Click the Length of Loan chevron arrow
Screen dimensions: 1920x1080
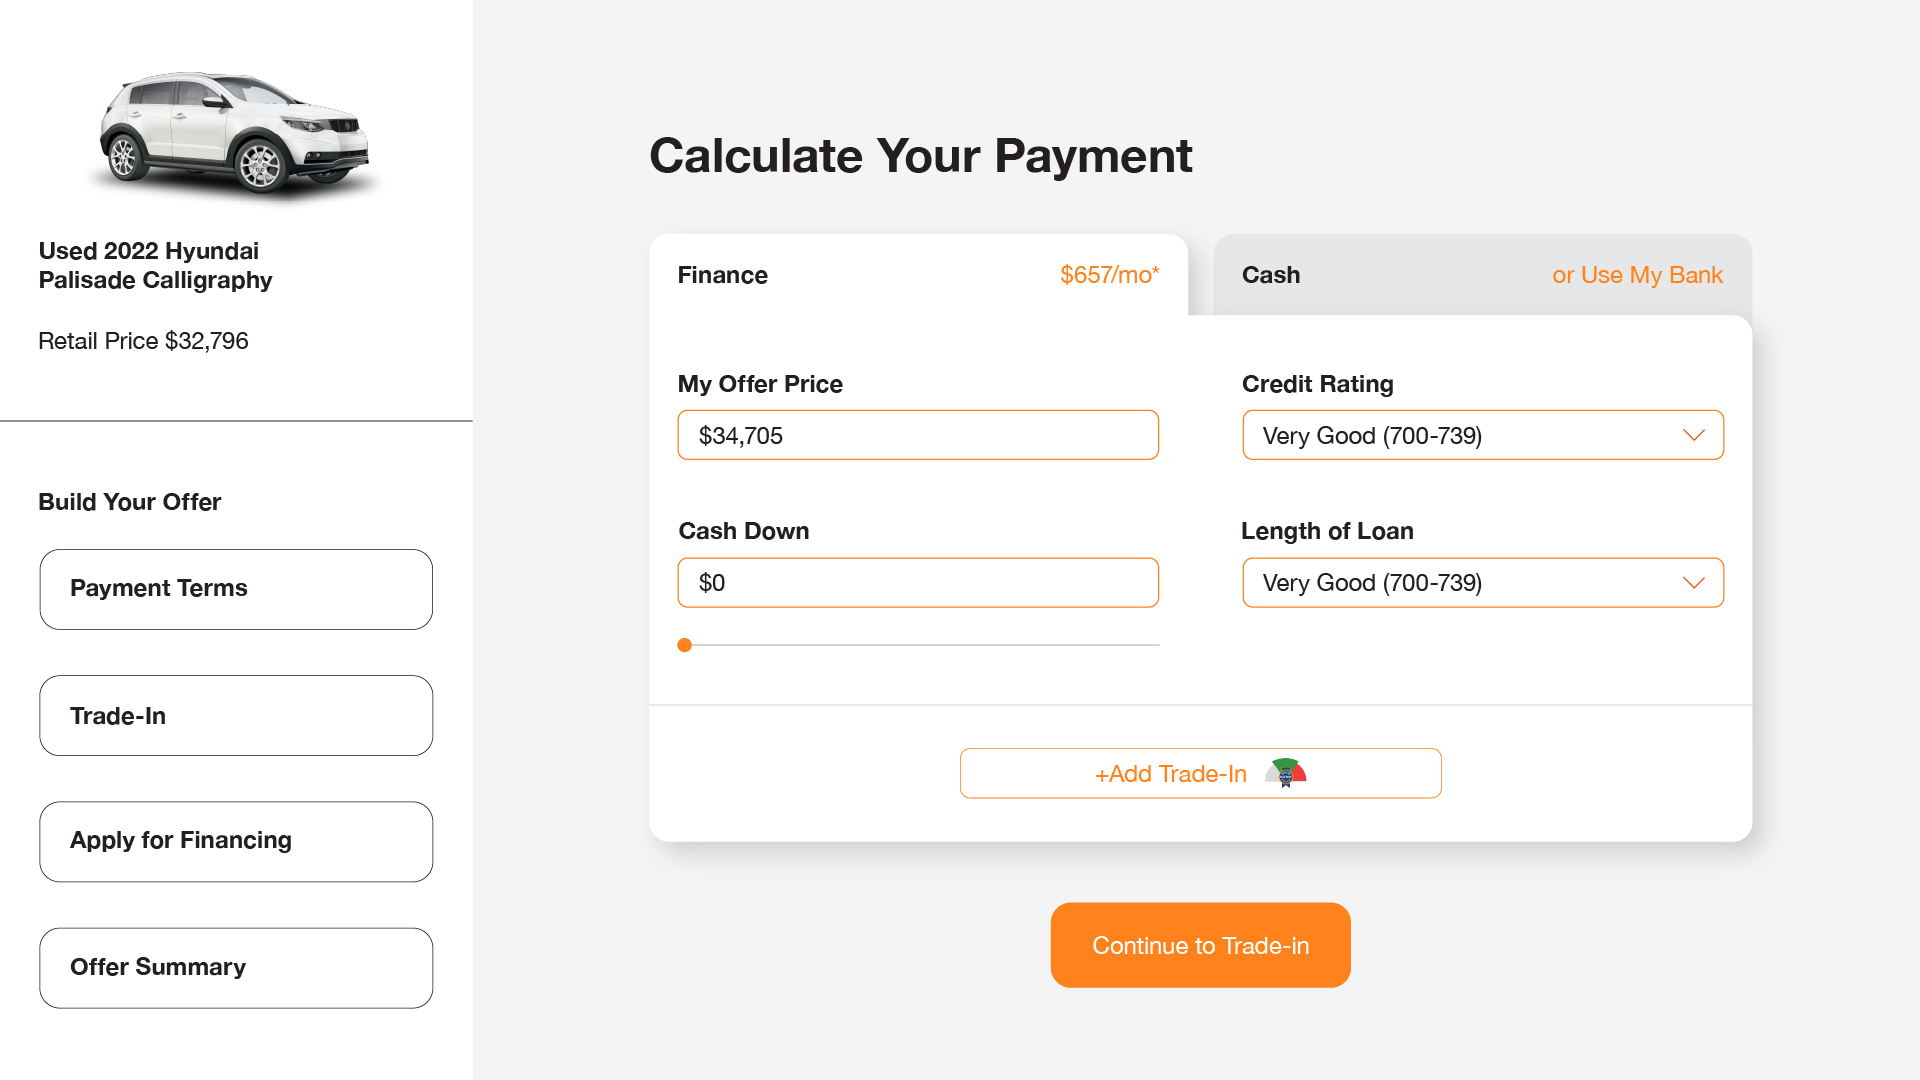[x=1693, y=583]
